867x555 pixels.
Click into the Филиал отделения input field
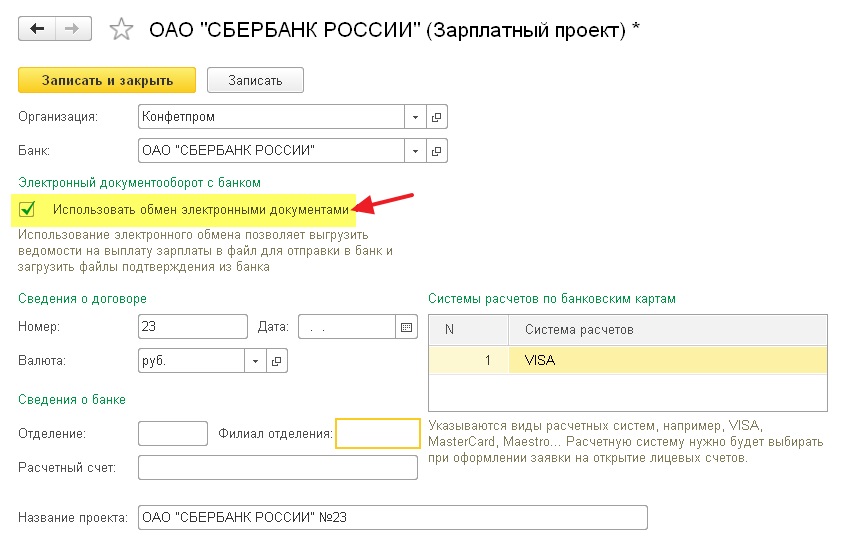pos(378,433)
